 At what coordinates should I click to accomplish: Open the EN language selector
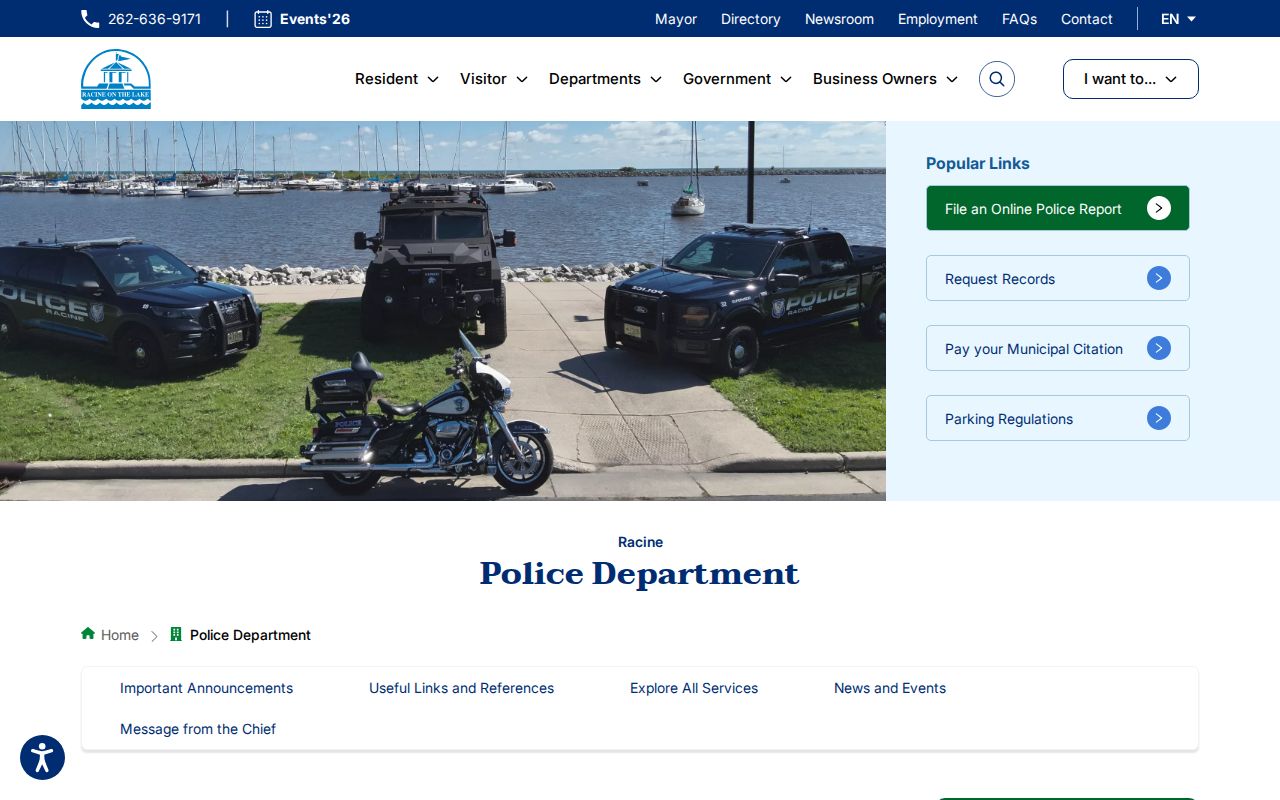click(x=1178, y=19)
